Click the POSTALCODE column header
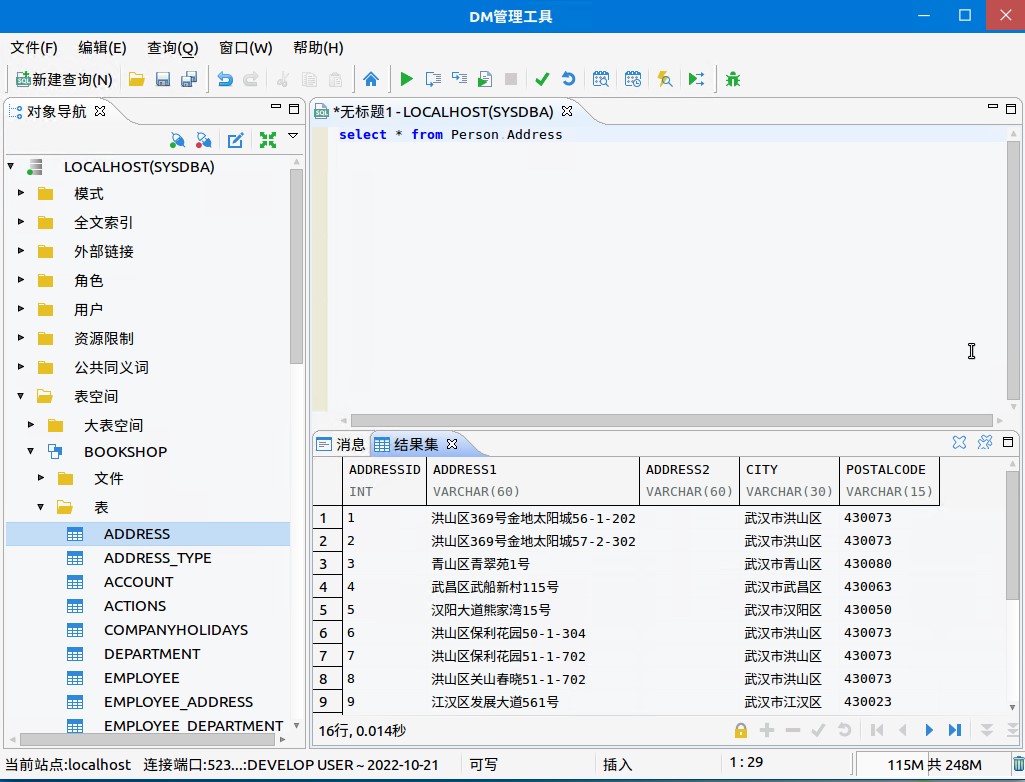 tap(889, 481)
